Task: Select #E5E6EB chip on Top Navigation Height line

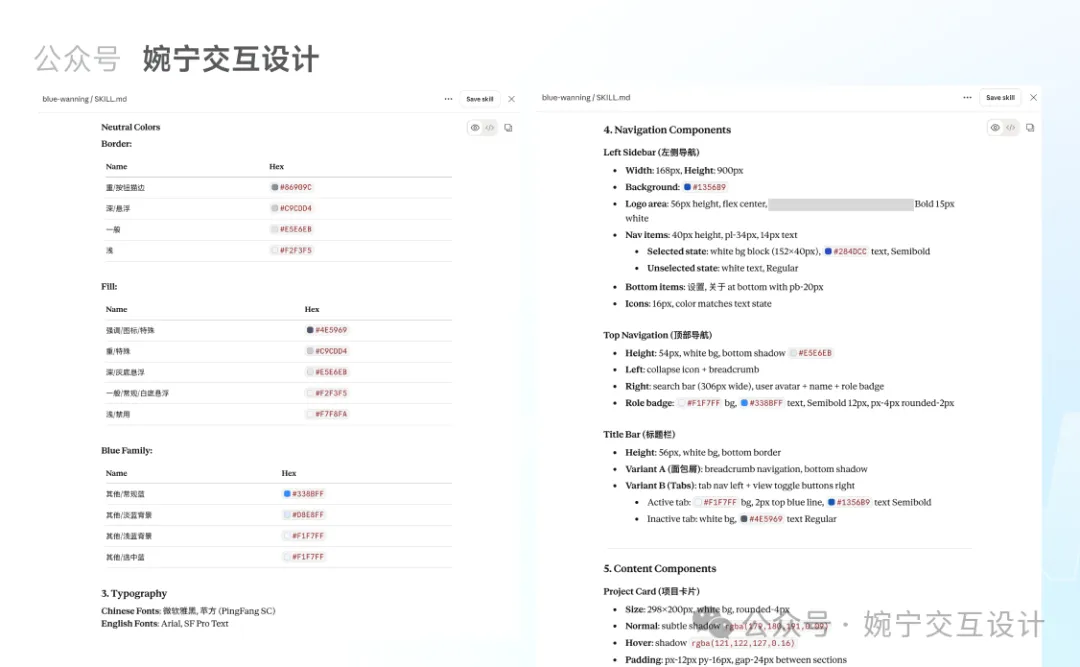Action: [811, 353]
